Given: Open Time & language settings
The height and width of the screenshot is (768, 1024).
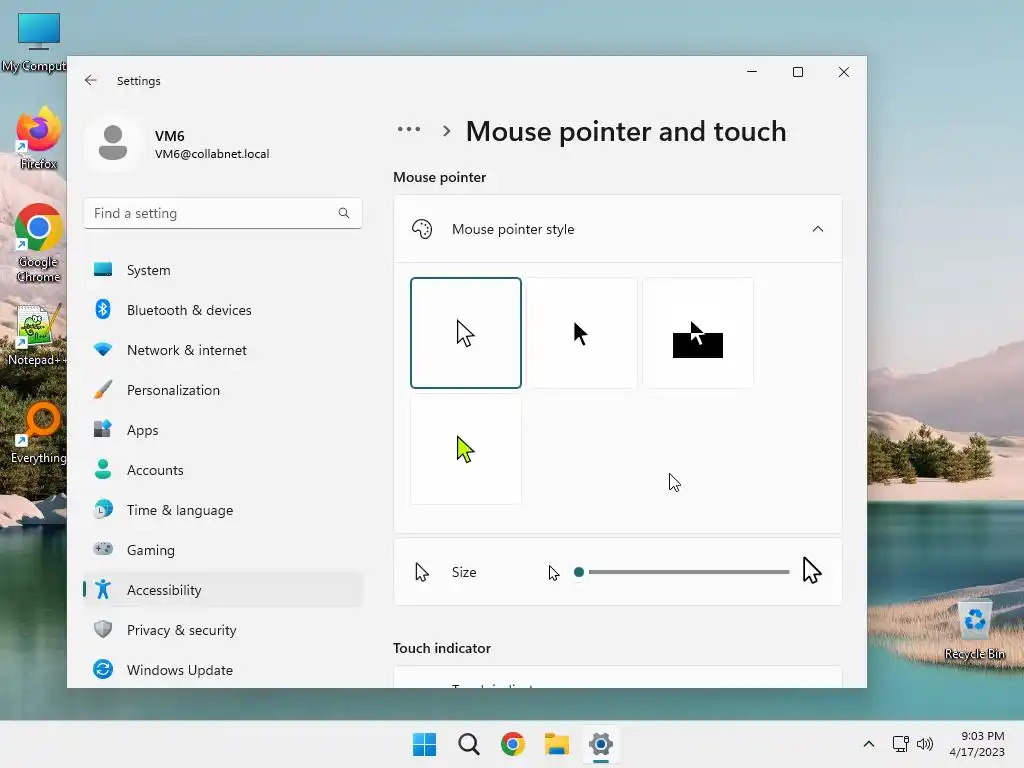Looking at the screenshot, I should [223, 510].
